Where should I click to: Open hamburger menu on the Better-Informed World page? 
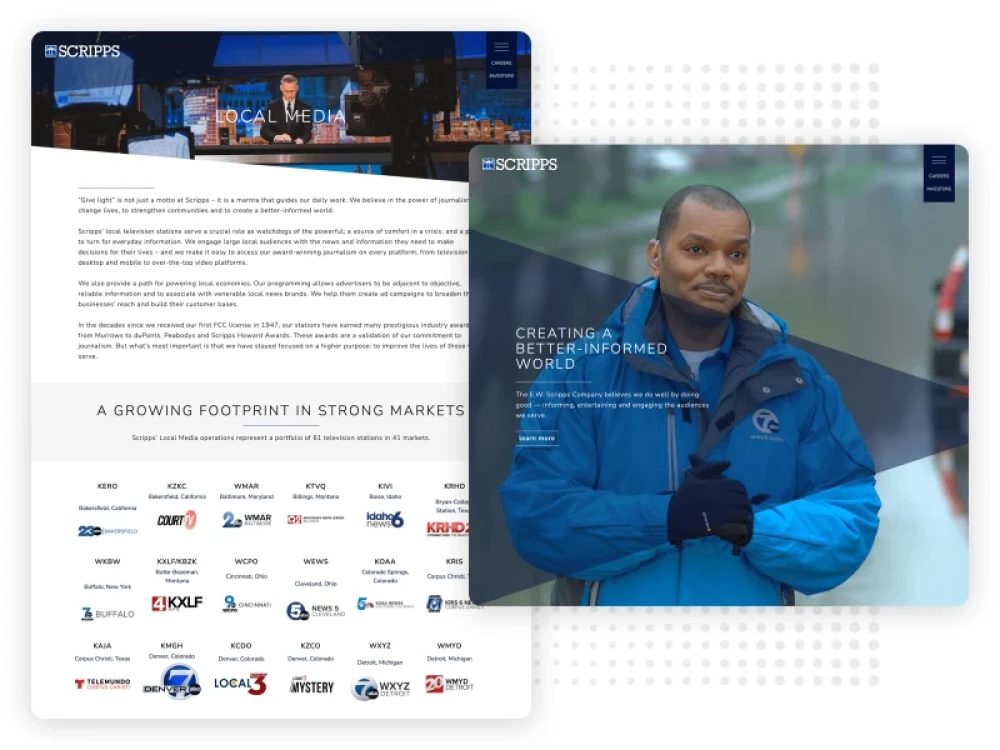pyautogui.click(x=938, y=160)
